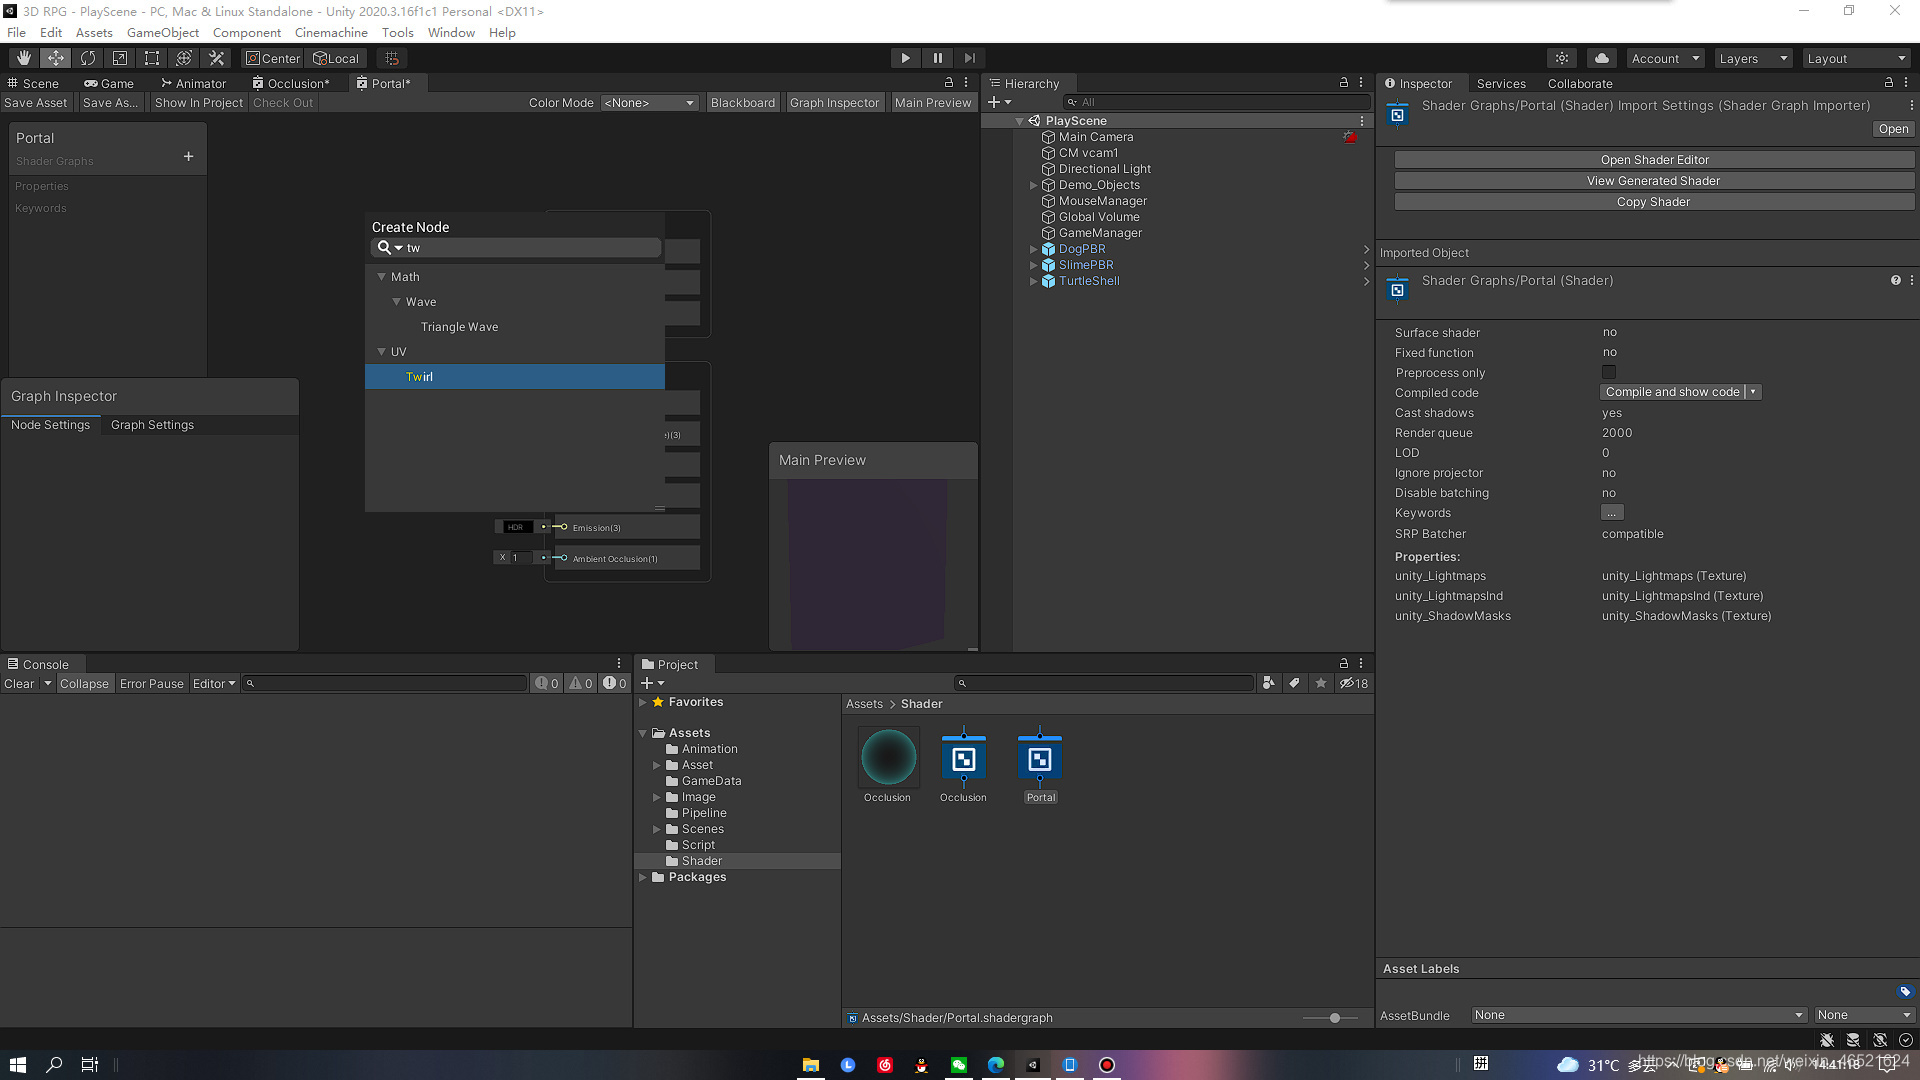The width and height of the screenshot is (1920, 1080).
Task: Expand the DogPBR hierarchy item
Action: pos(1033,249)
